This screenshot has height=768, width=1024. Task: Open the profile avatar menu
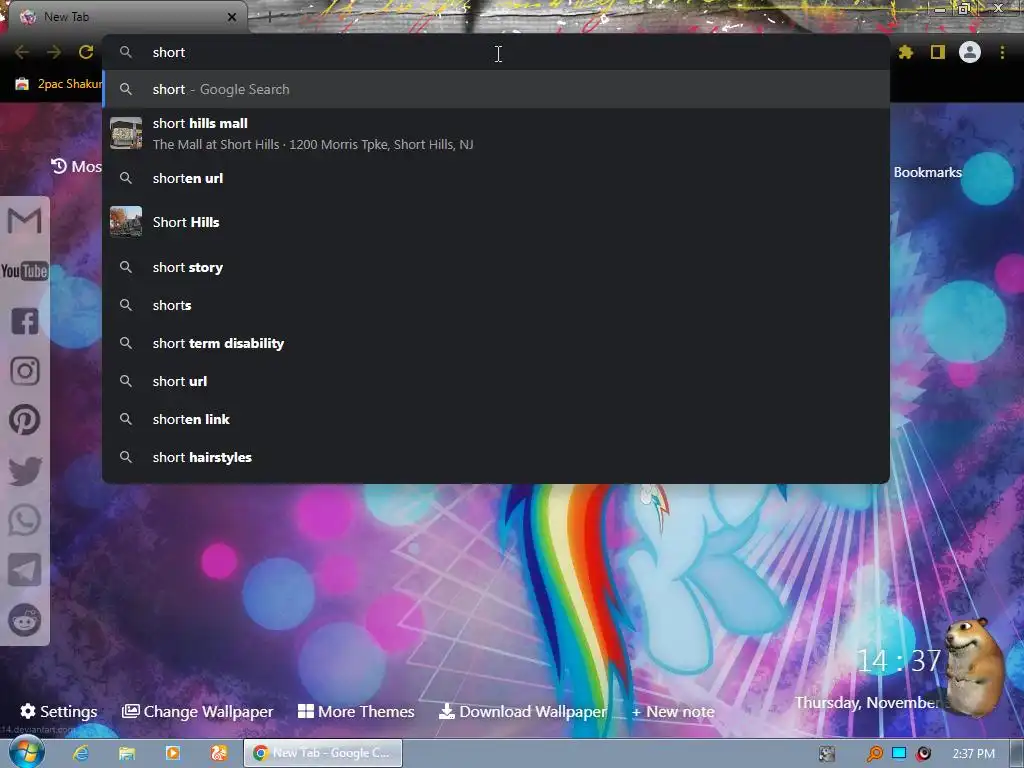970,52
